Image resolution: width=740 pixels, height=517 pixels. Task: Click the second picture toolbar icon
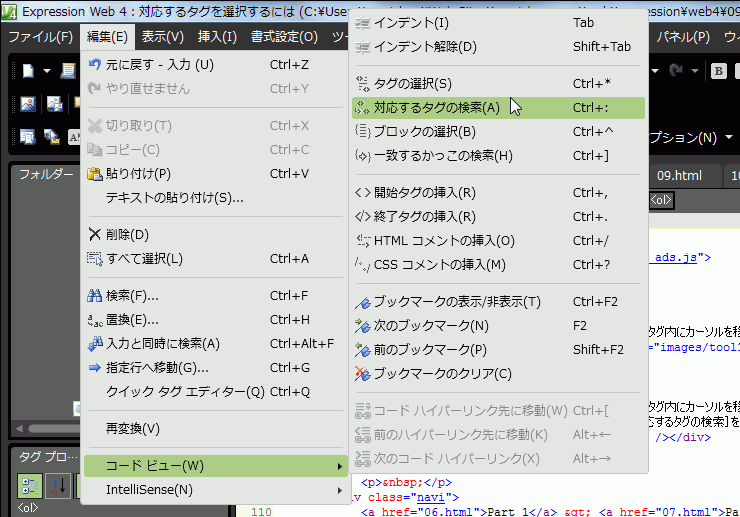(55, 103)
